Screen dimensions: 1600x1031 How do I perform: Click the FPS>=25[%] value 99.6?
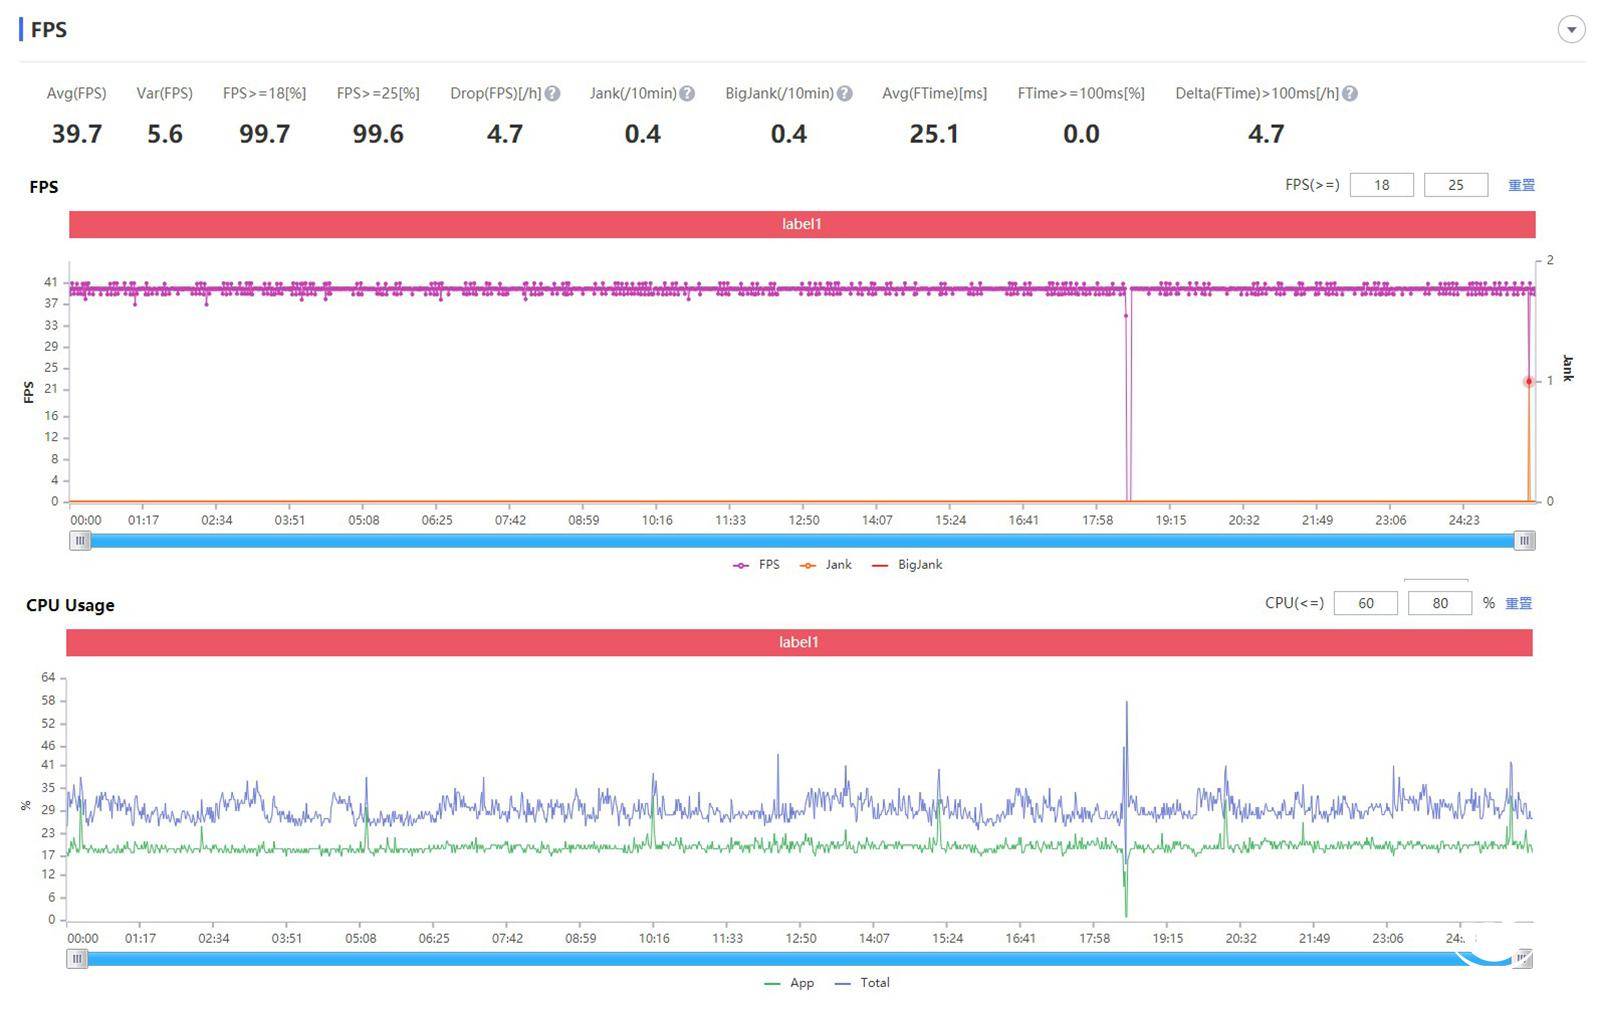[378, 134]
